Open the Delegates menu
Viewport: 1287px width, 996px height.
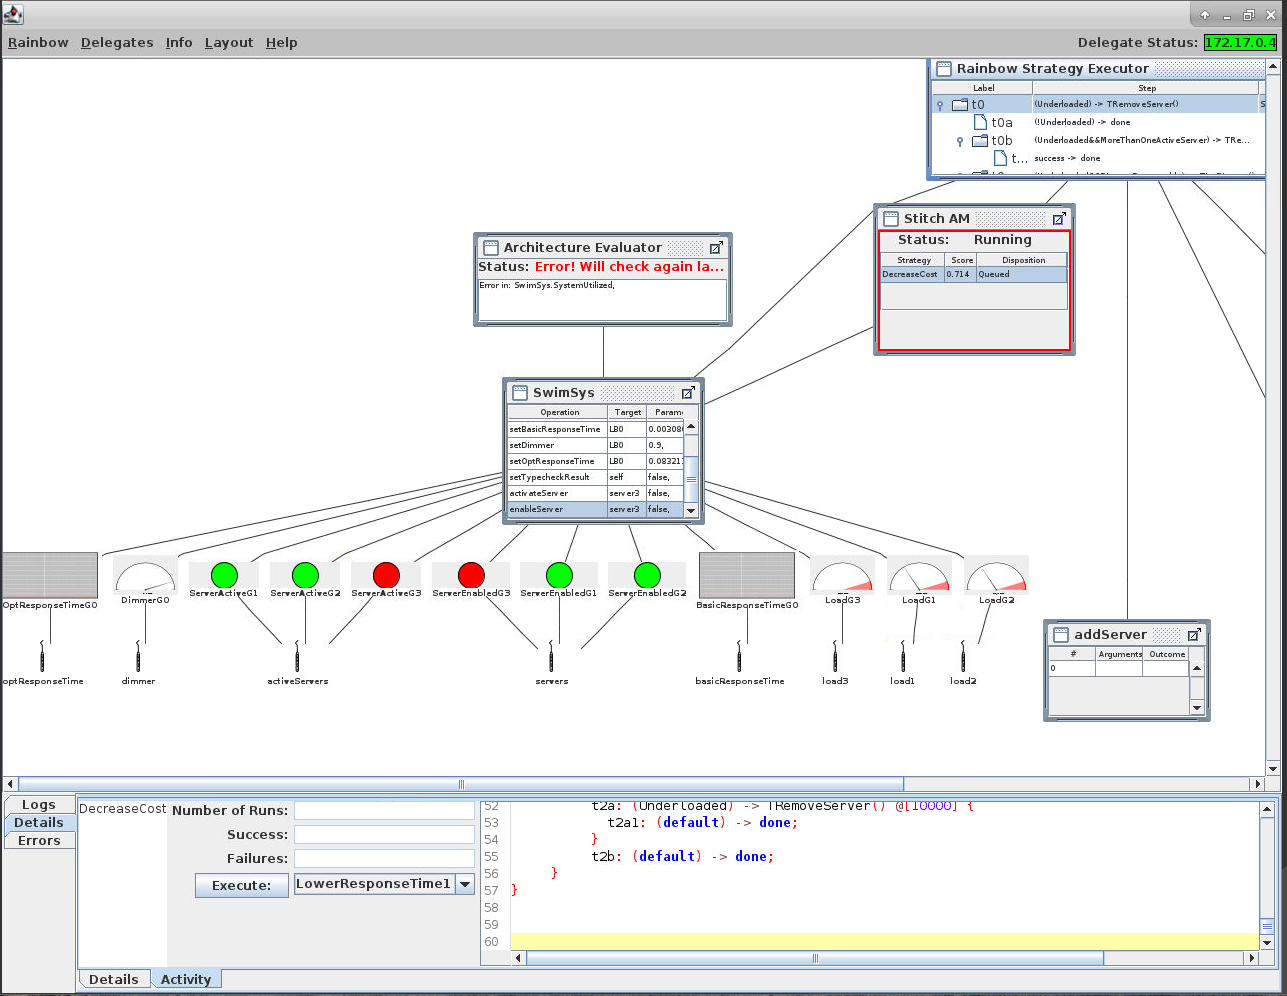click(x=117, y=43)
